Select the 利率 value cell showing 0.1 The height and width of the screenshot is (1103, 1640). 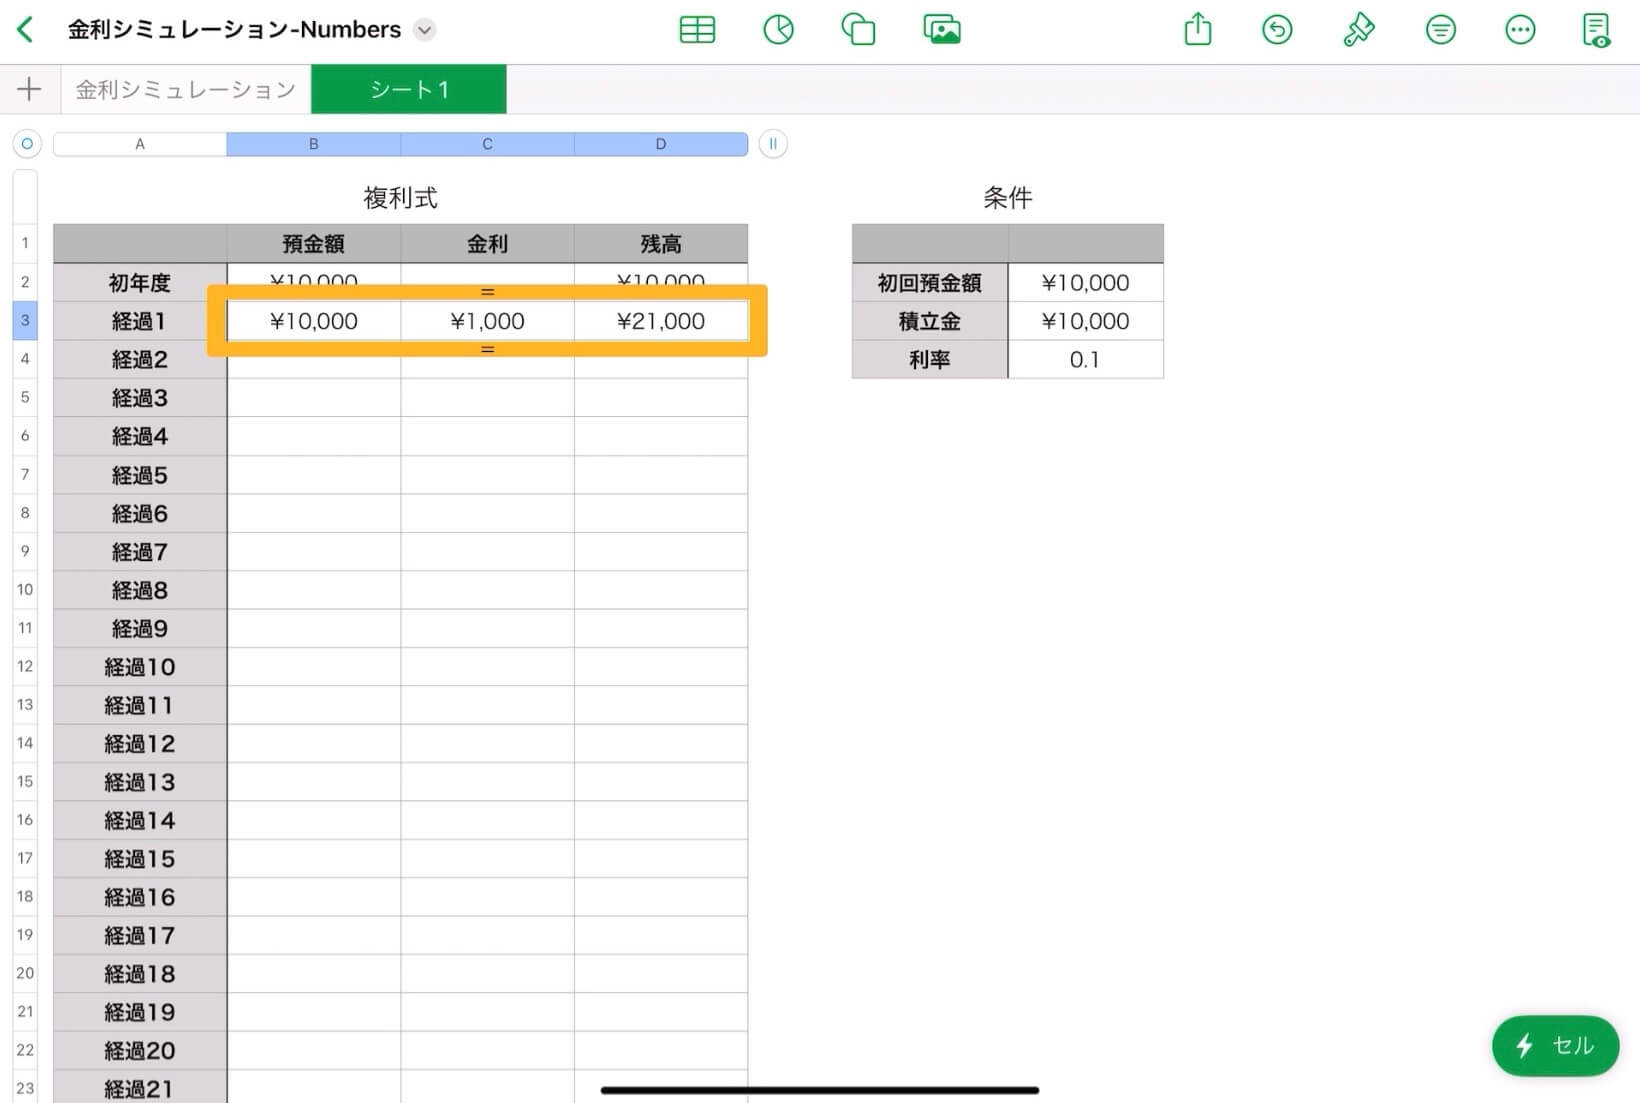point(1085,359)
